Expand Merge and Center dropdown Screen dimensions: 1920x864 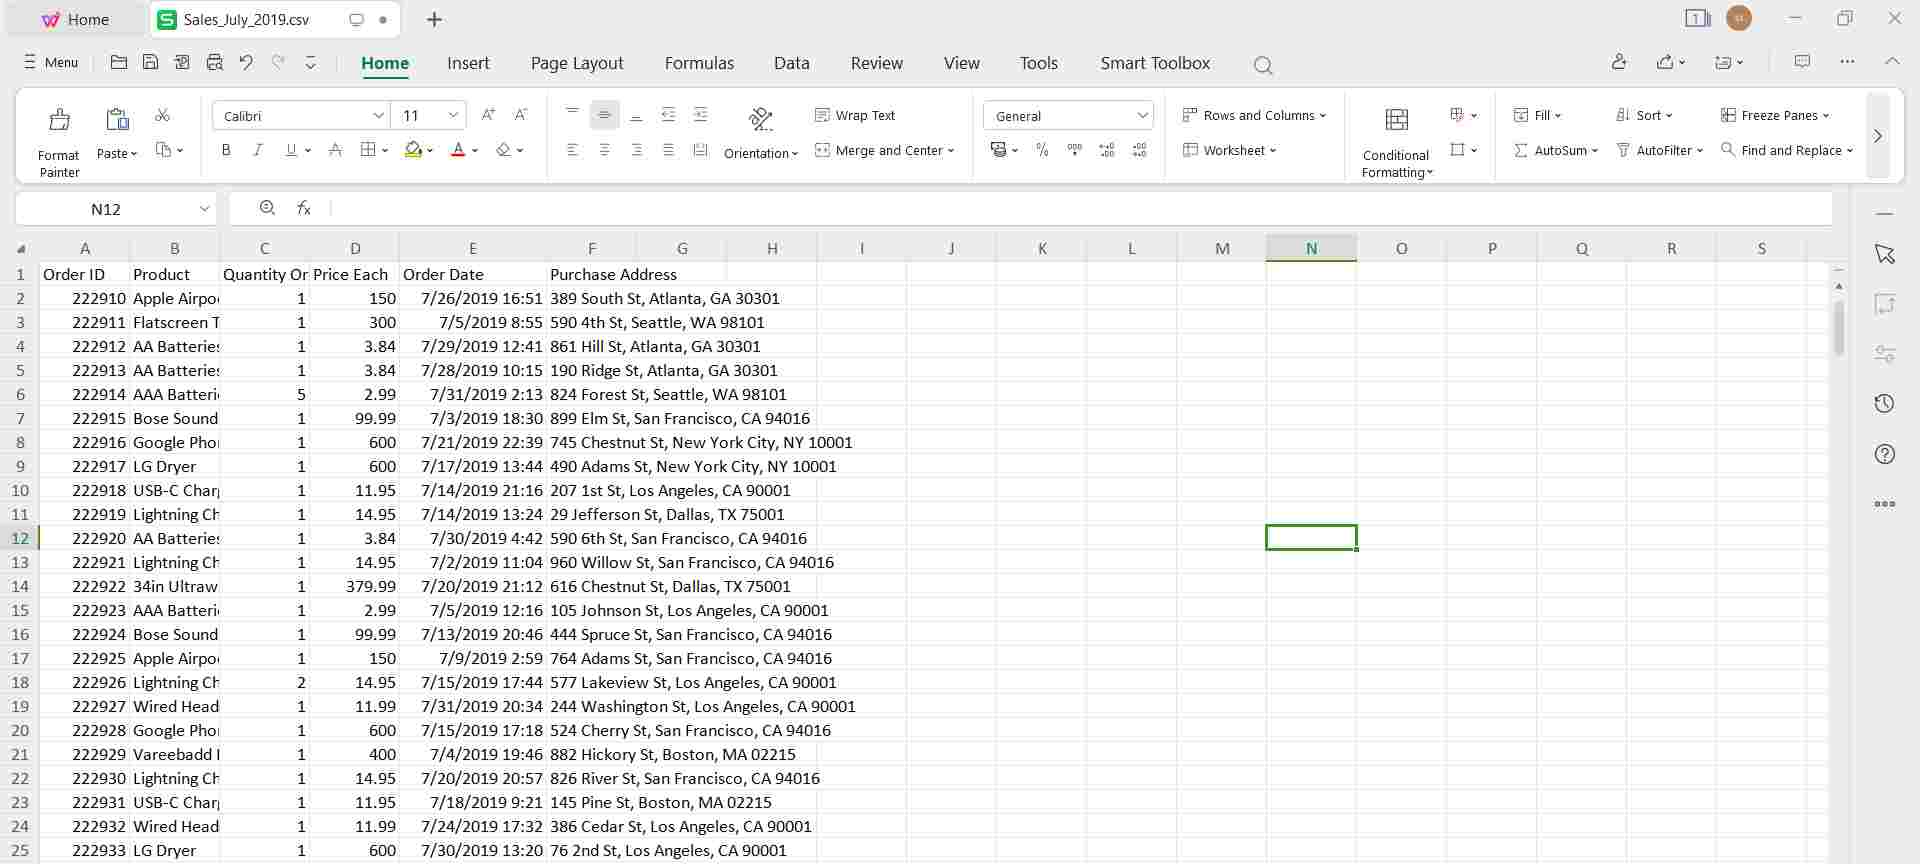[951, 151]
